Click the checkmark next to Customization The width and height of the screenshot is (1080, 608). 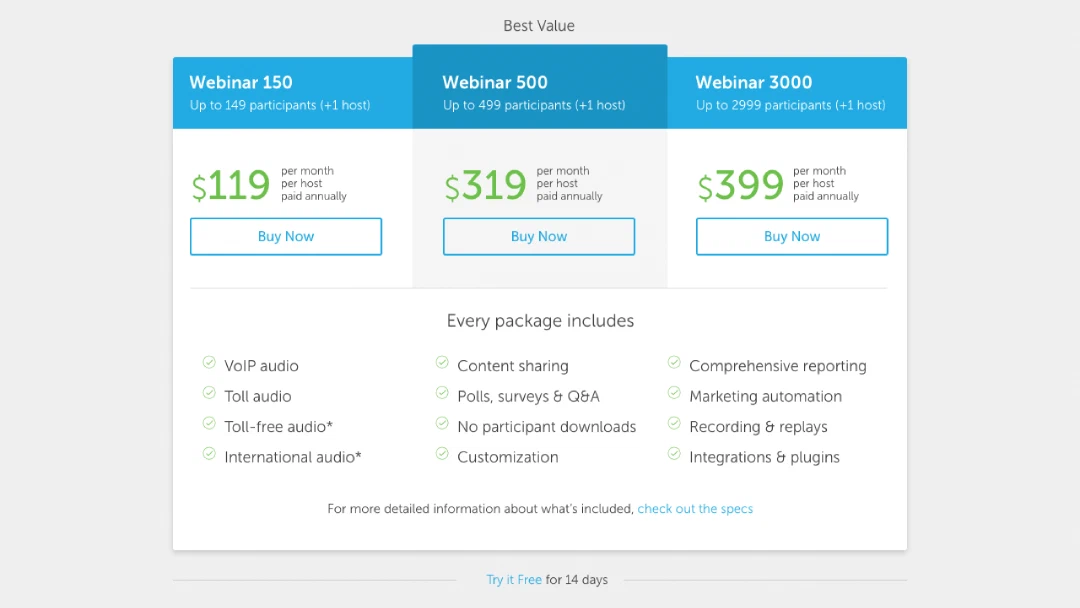point(442,454)
